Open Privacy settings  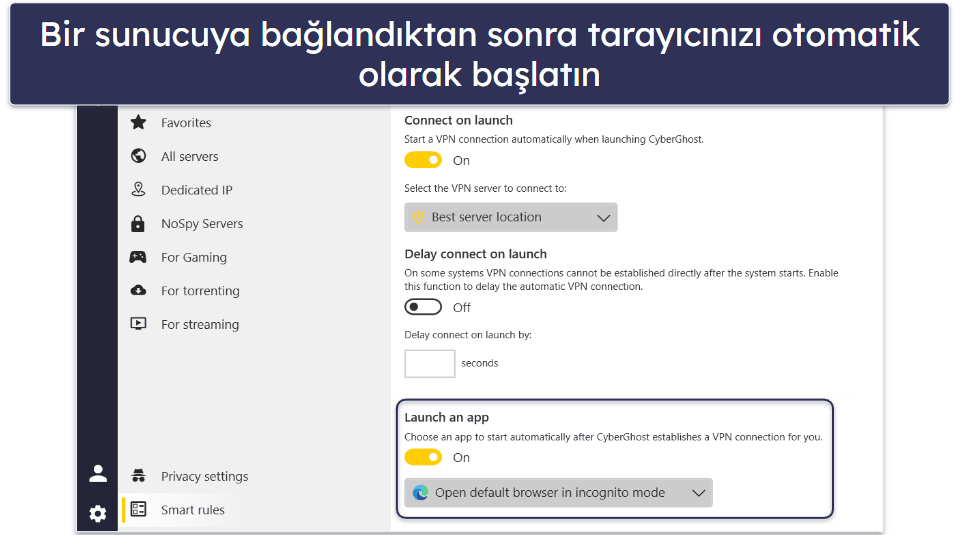205,477
